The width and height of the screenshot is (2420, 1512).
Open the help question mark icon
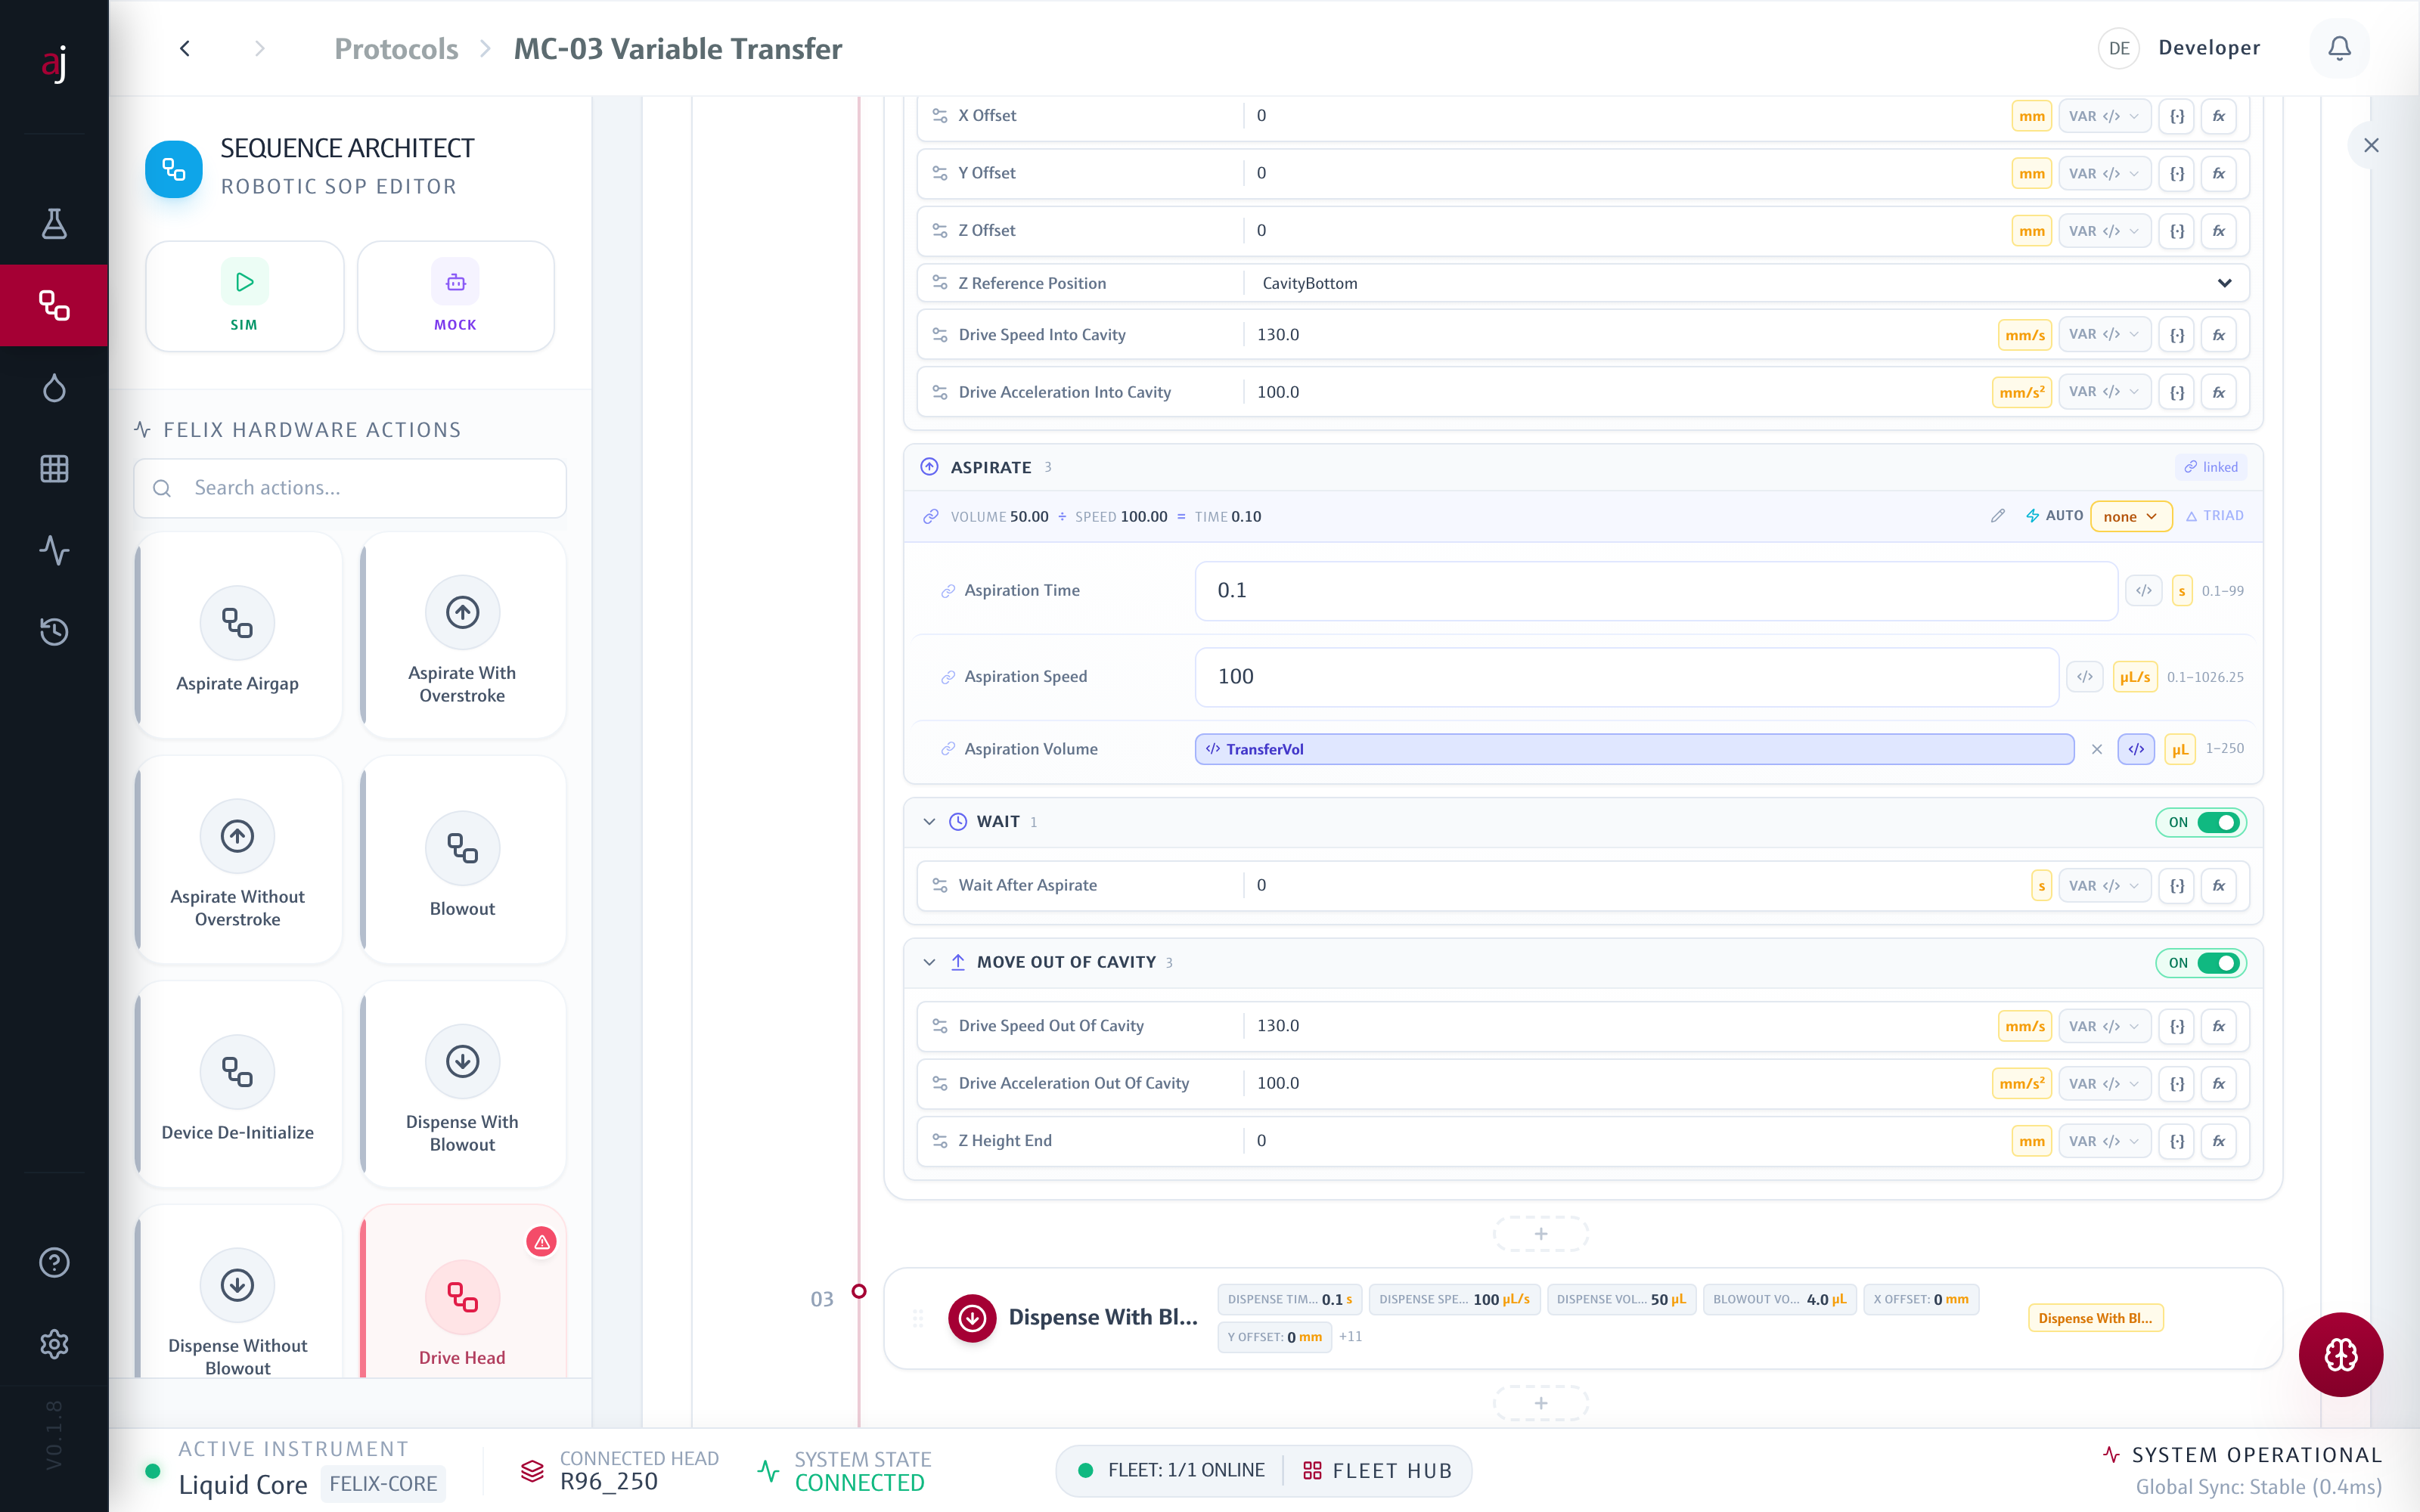[54, 1262]
